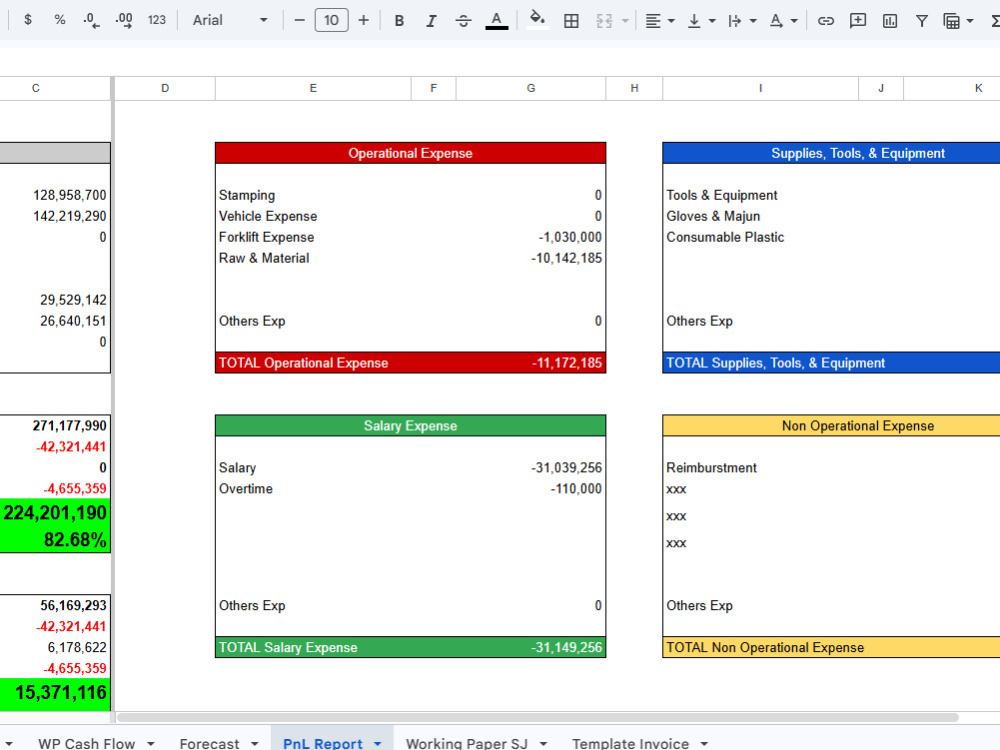
Task: Expand filter views dropdown arrow
Action: pos(970,21)
